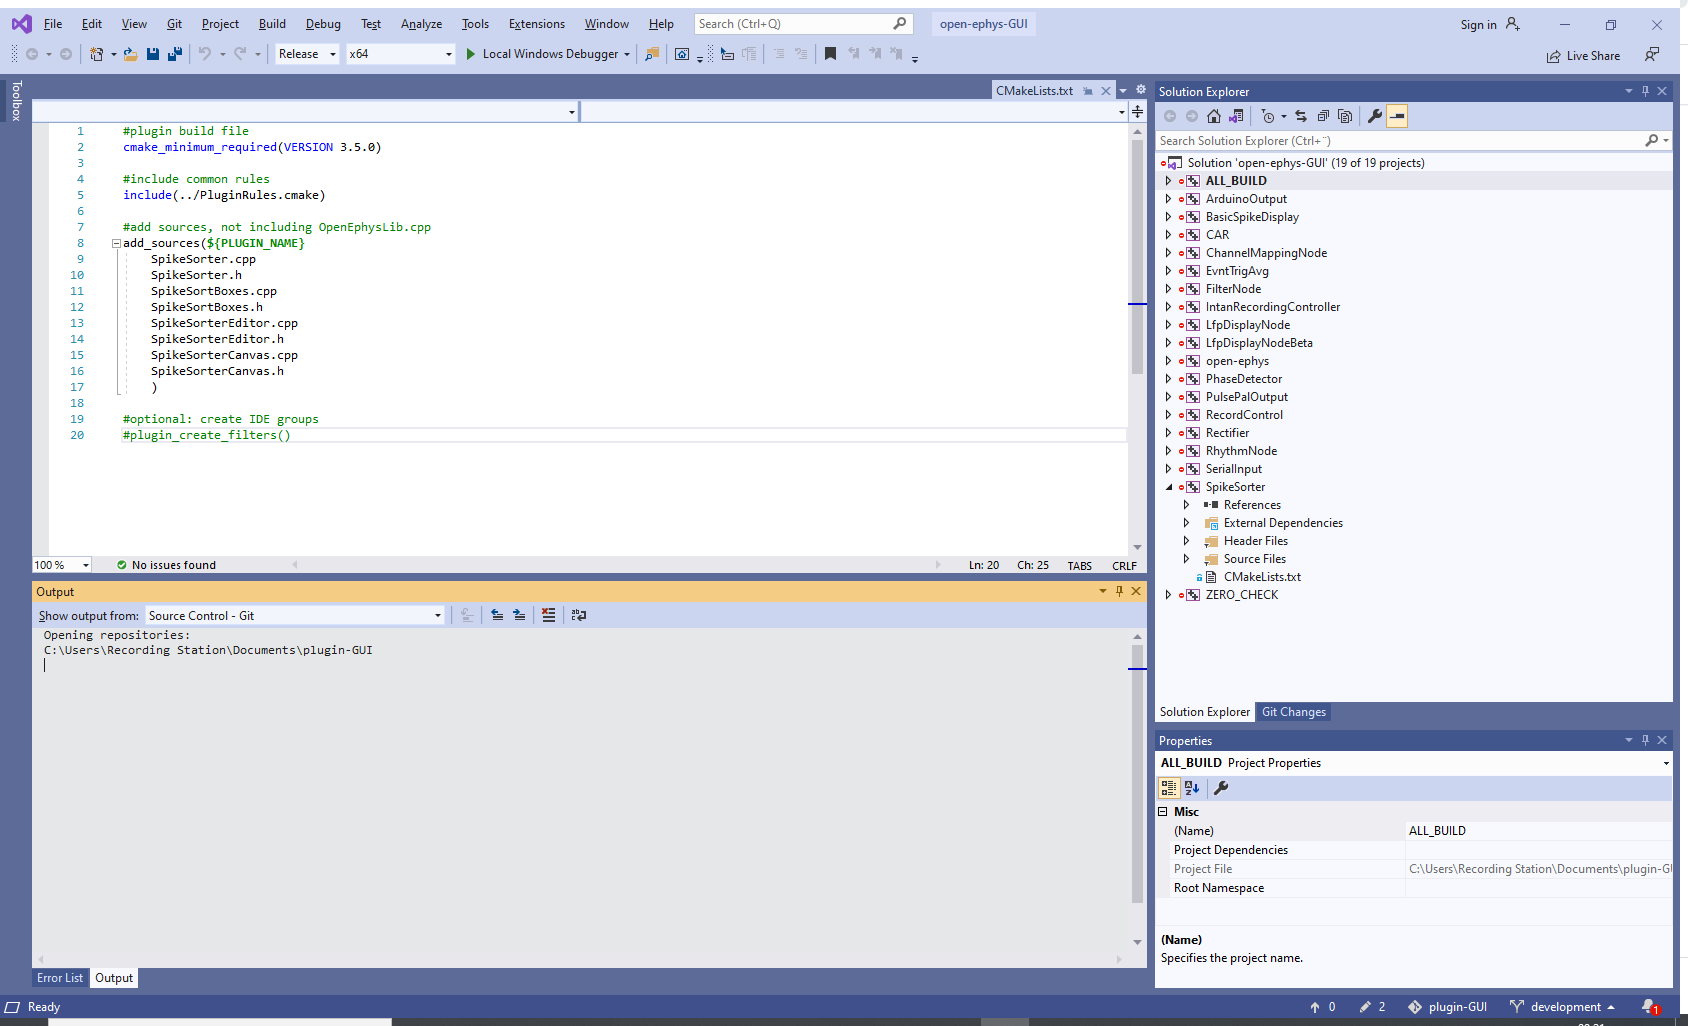
Task: Switch to the Git Changes tab
Action: click(x=1293, y=711)
